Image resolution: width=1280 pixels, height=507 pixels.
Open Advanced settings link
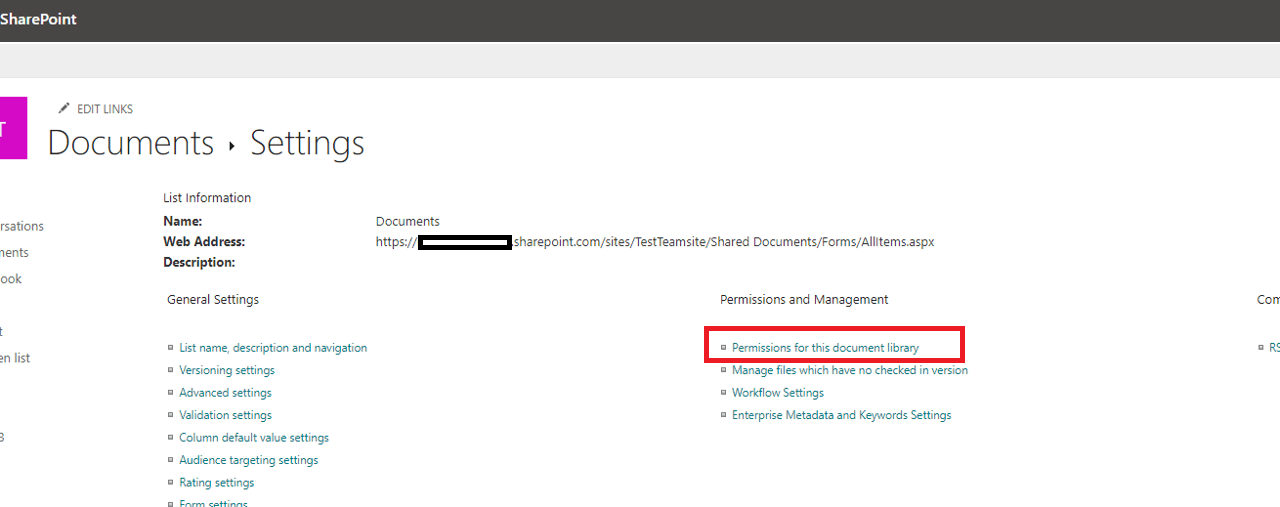coord(225,393)
